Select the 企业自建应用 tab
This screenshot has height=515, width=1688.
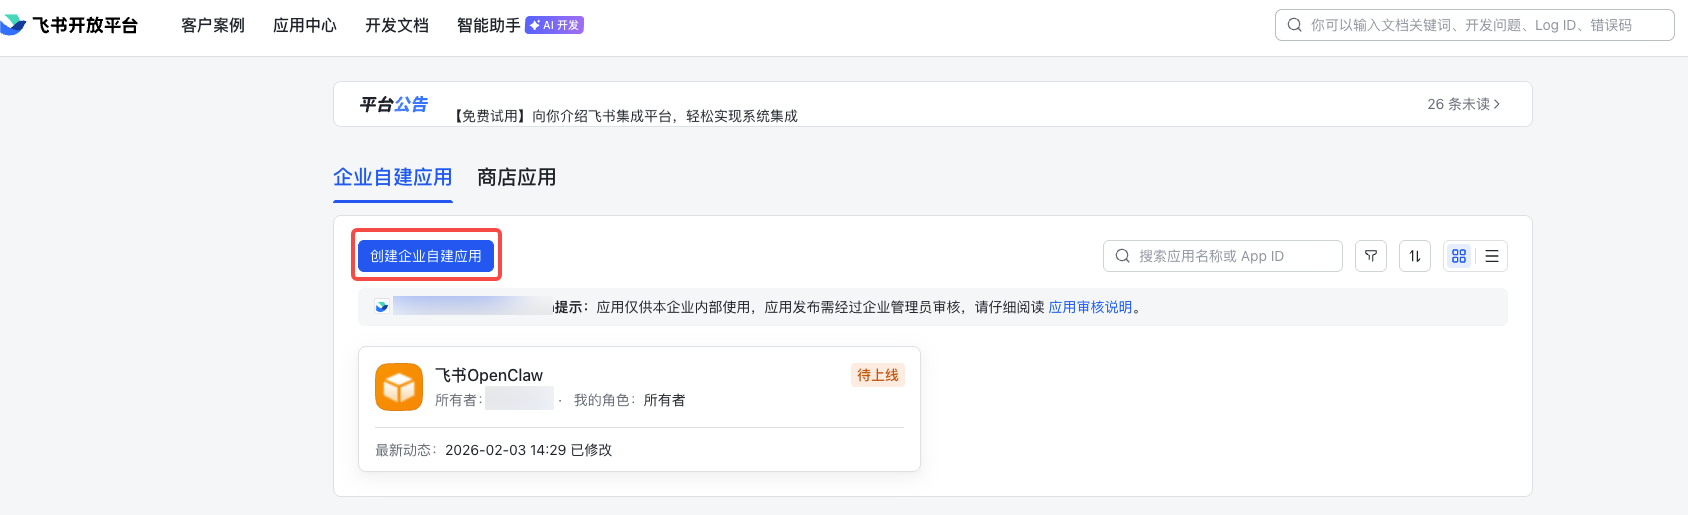pos(393,177)
